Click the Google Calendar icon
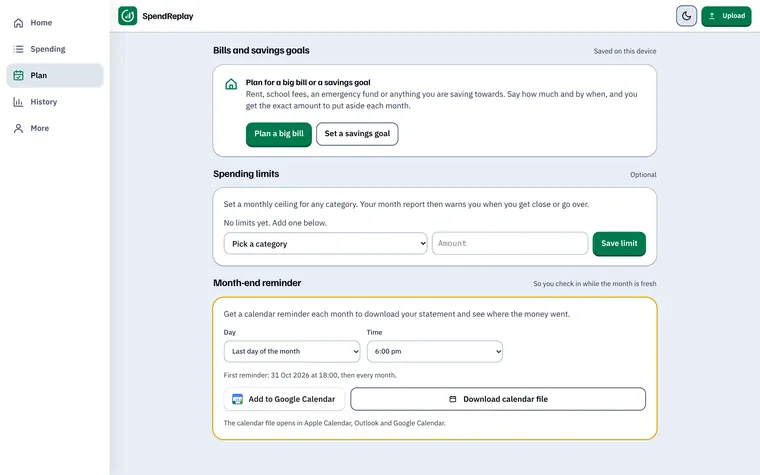 pos(237,399)
